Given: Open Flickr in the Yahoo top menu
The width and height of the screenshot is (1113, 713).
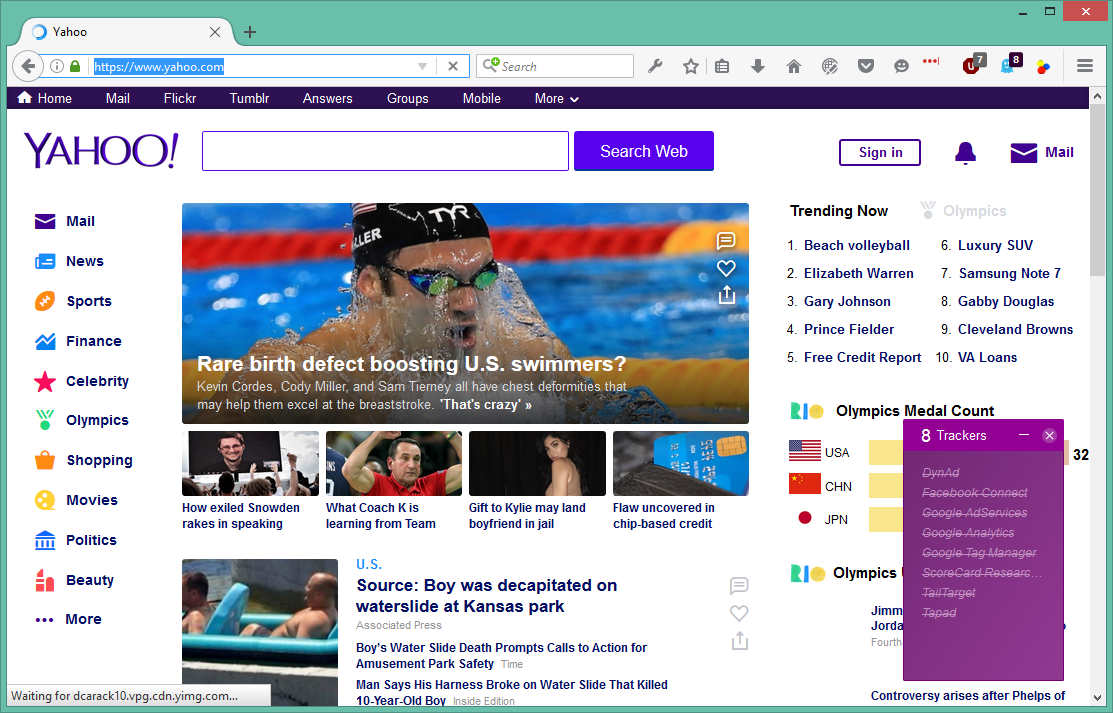Looking at the screenshot, I should [180, 98].
